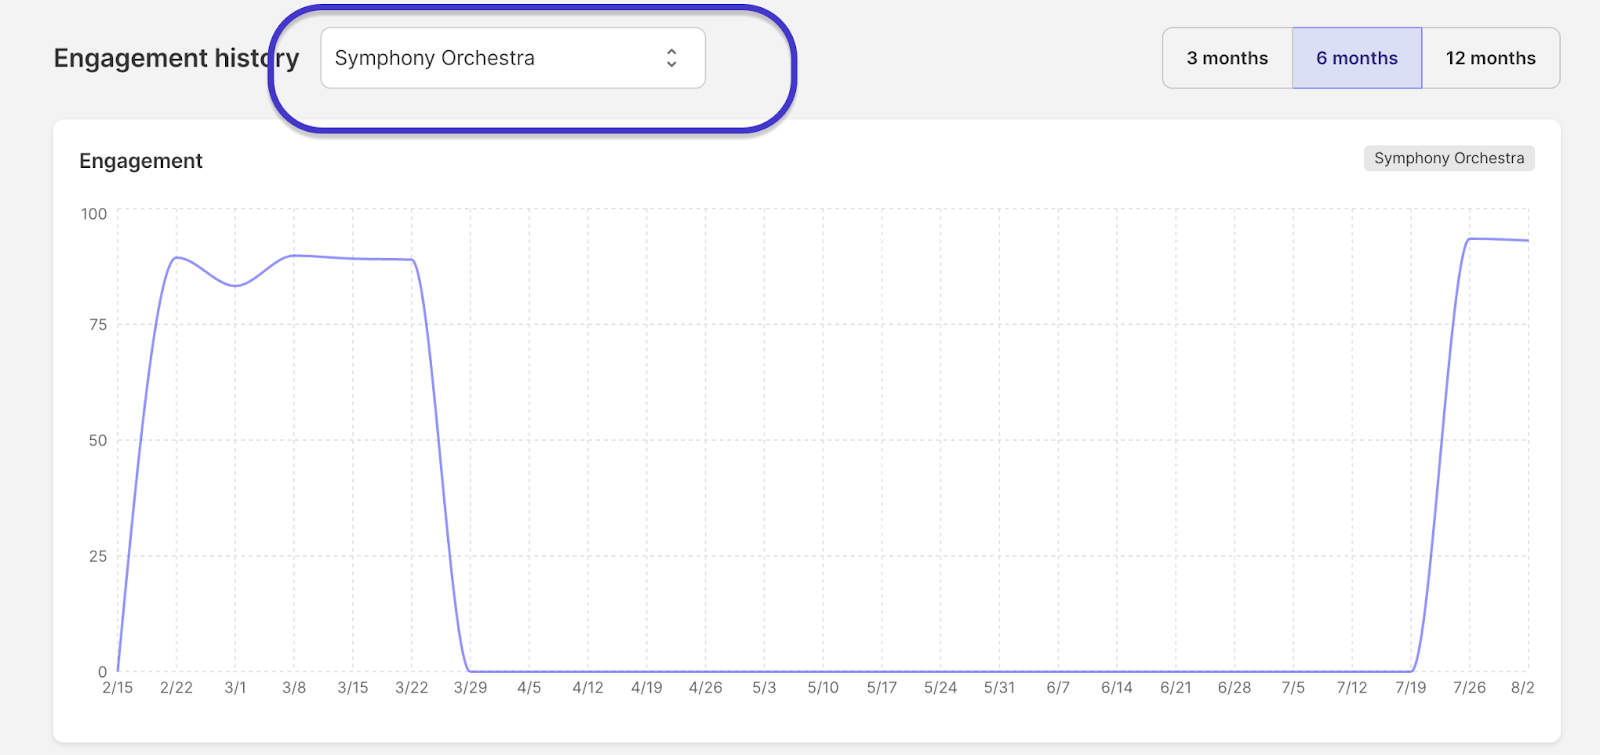Click the line peak at 2/22
Image resolution: width=1600 pixels, height=755 pixels.
(x=177, y=258)
